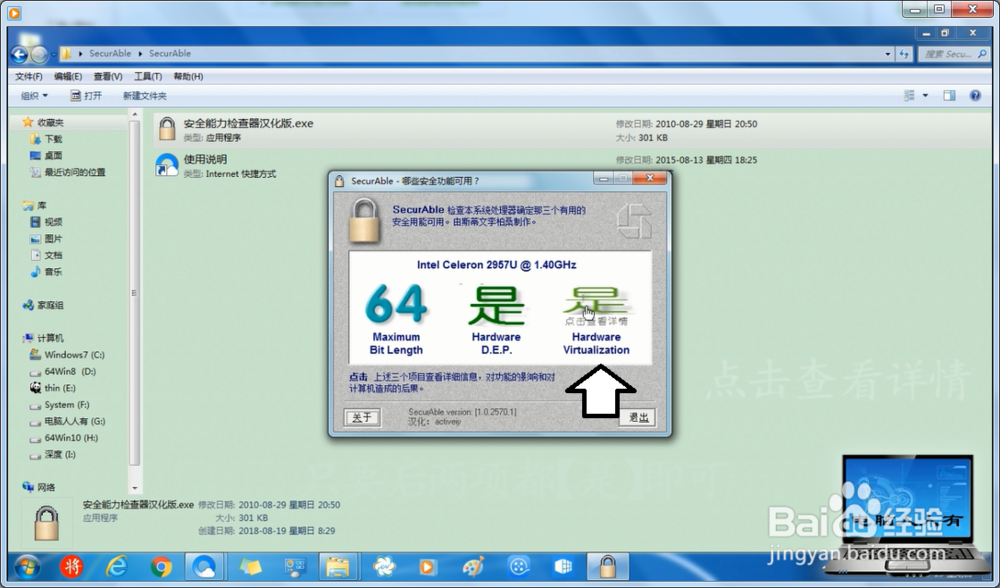This screenshot has height=588, width=1000.
Task: Select drive 64Win8 (D:)
Action: coord(70,371)
